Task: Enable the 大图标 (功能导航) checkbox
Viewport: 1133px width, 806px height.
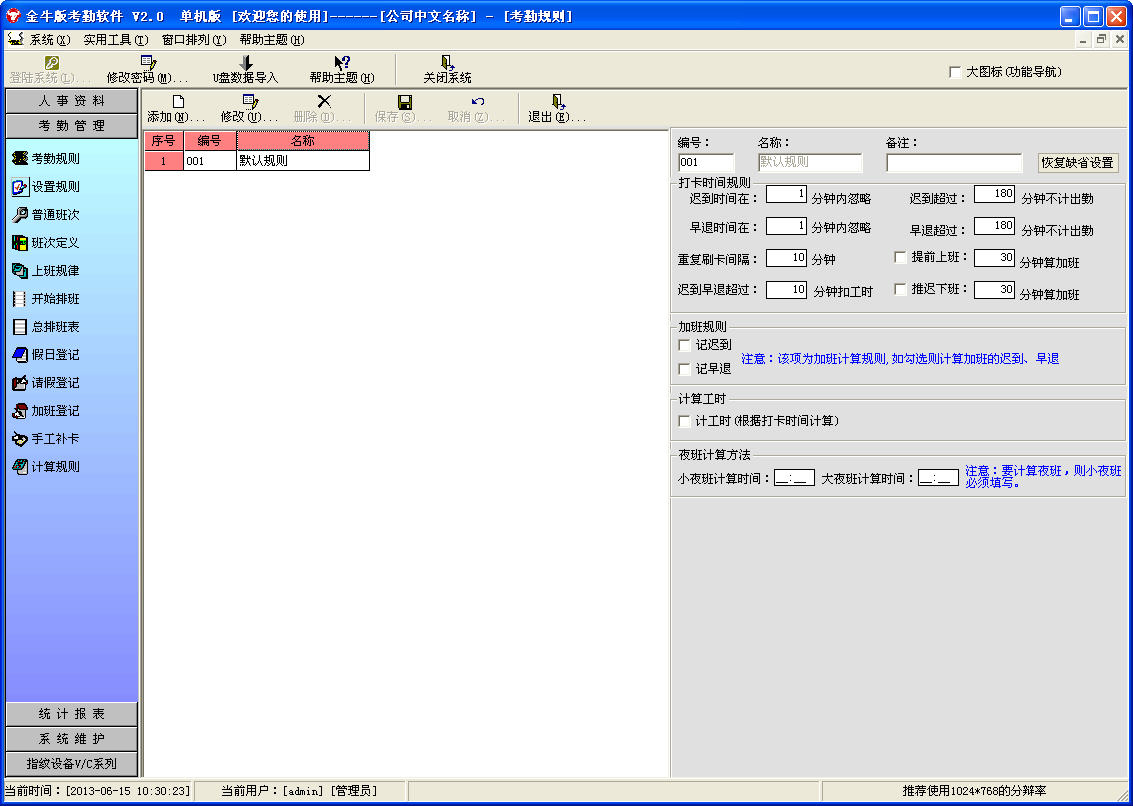Action: (955, 72)
